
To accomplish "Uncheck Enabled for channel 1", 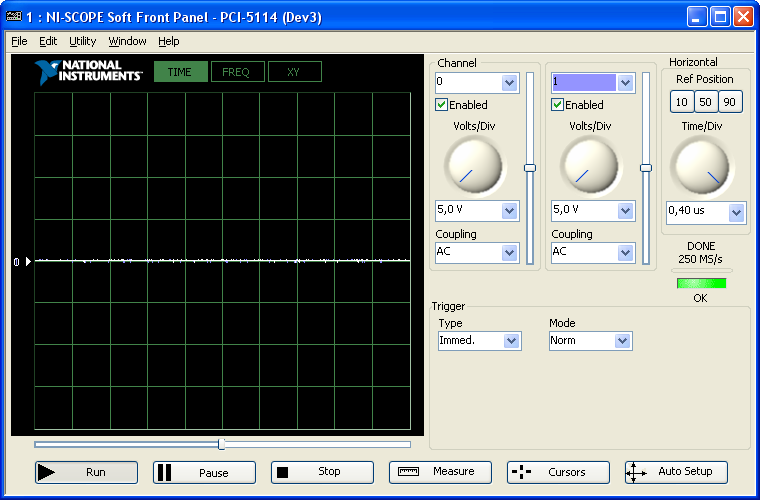I will pyautogui.click(x=557, y=105).
